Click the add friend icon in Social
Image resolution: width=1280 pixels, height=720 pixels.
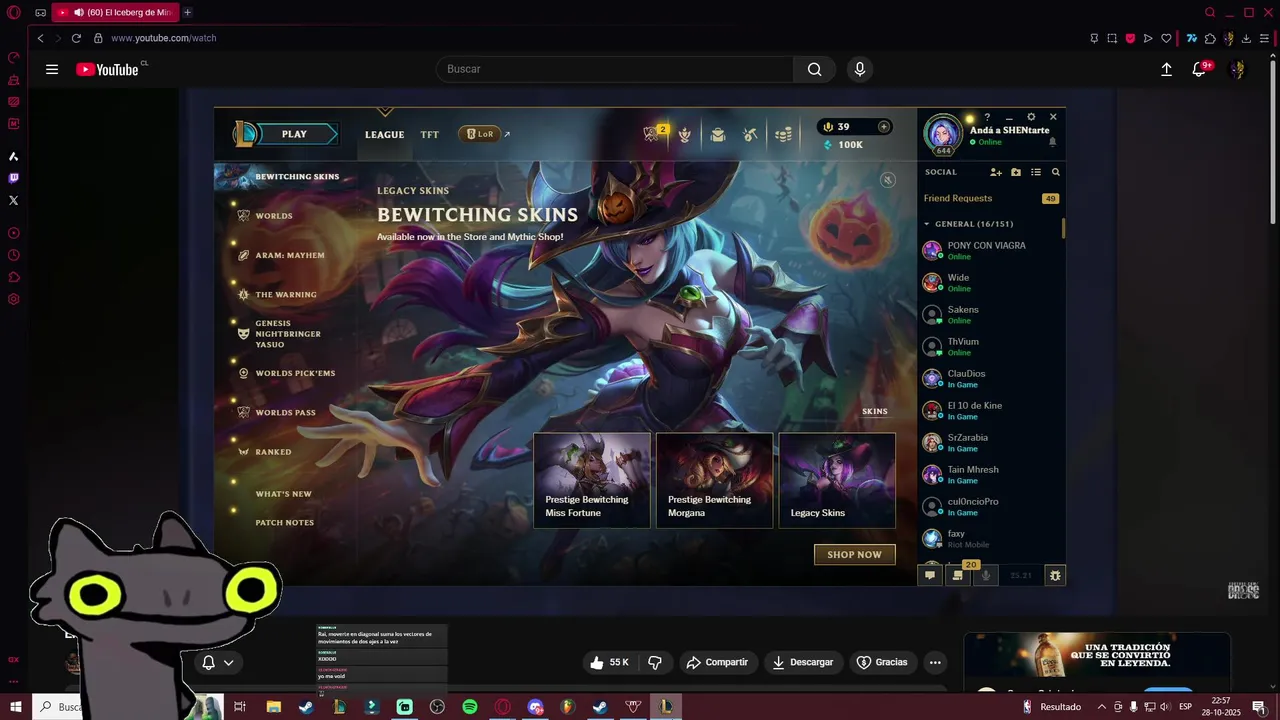tap(995, 172)
